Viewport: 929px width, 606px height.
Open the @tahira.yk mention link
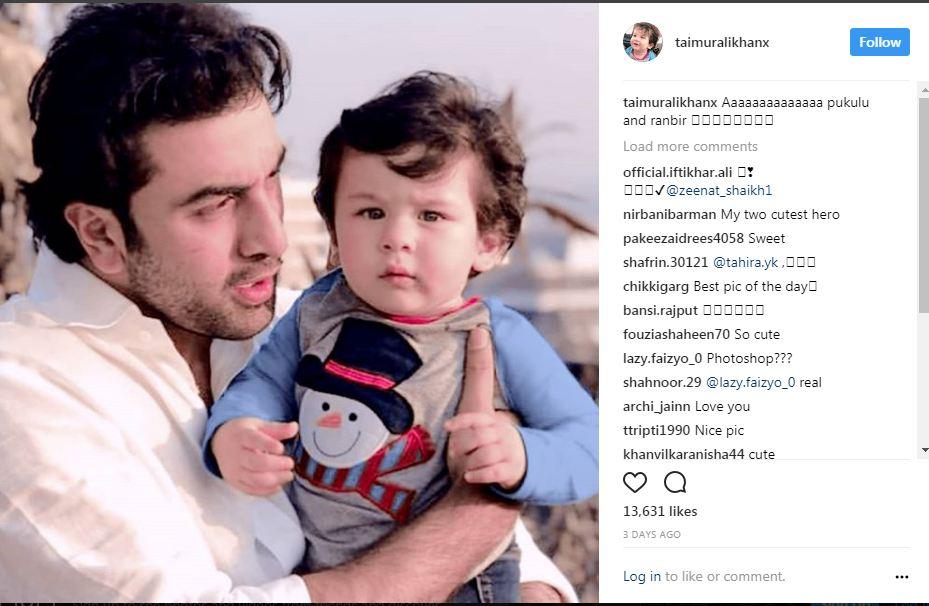click(x=745, y=262)
